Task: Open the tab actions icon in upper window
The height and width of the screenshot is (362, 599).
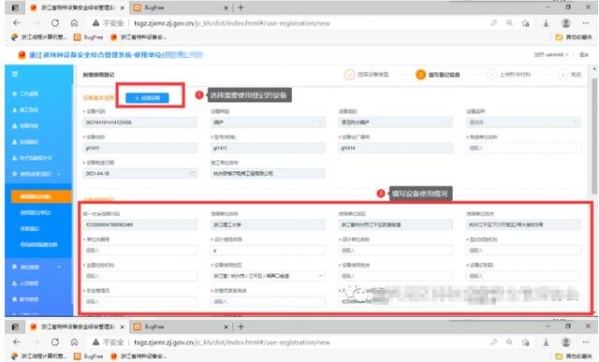Action: click(x=15, y=7)
